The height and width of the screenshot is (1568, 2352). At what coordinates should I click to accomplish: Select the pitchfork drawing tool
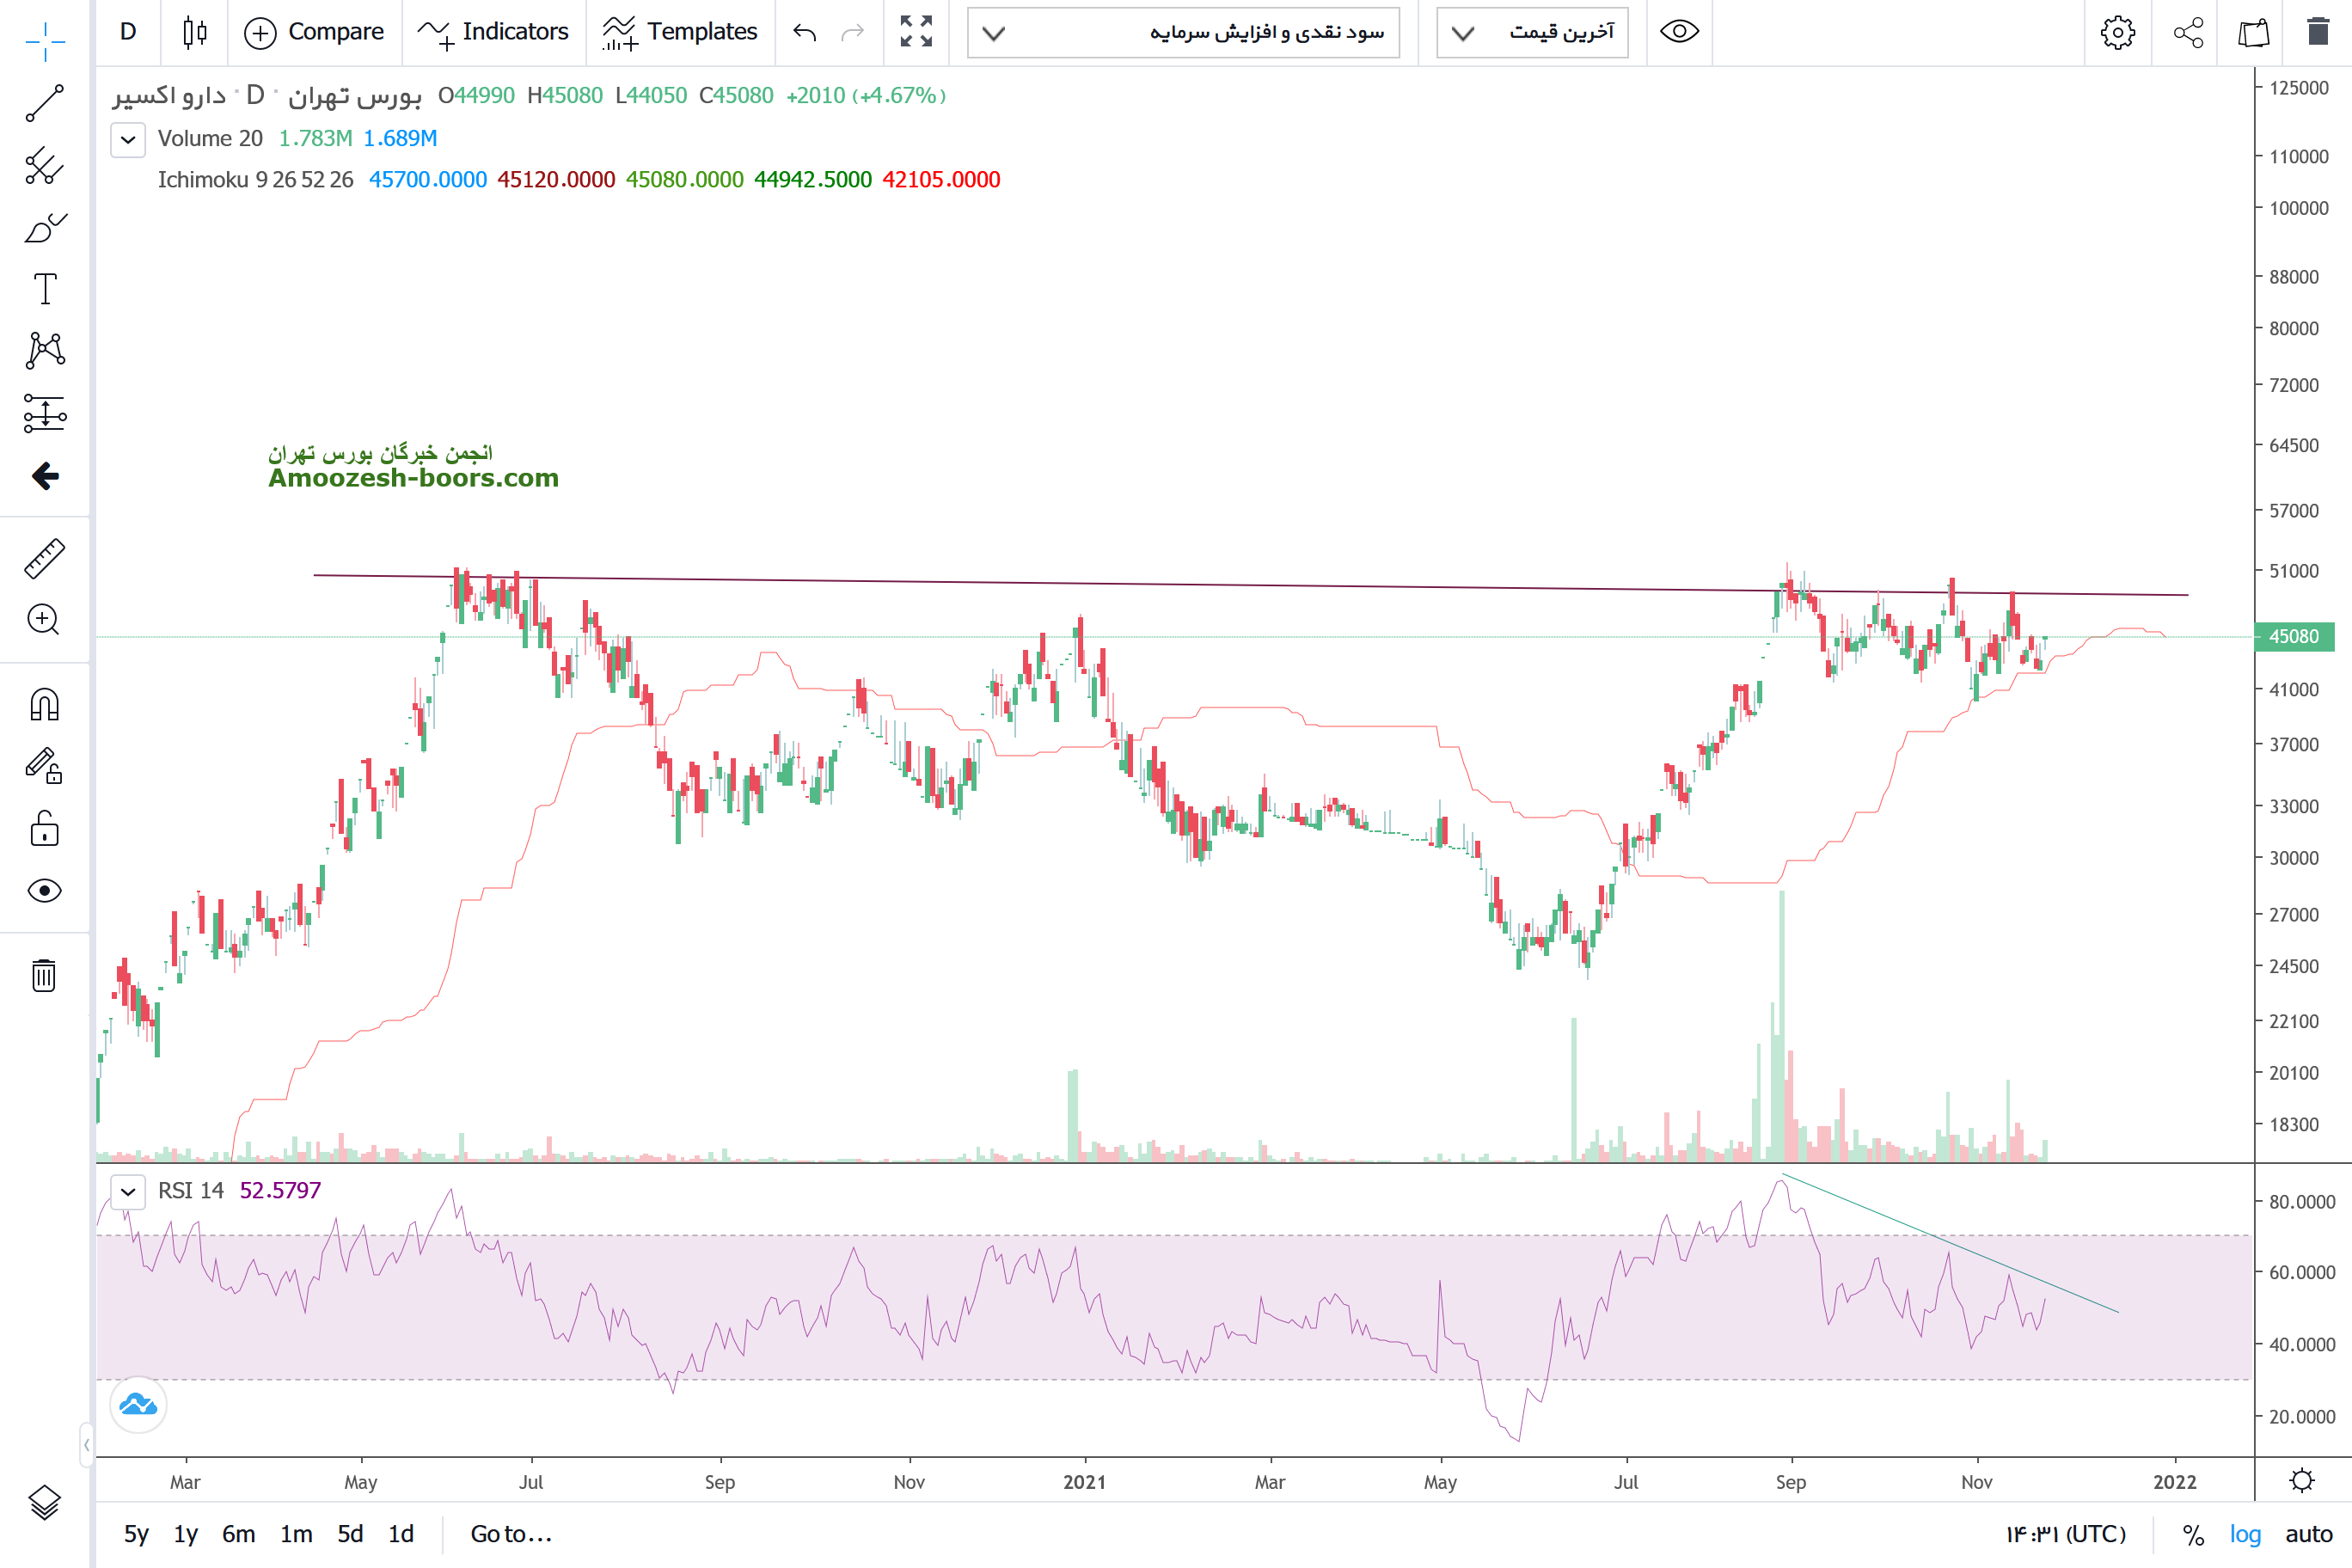point(45,166)
